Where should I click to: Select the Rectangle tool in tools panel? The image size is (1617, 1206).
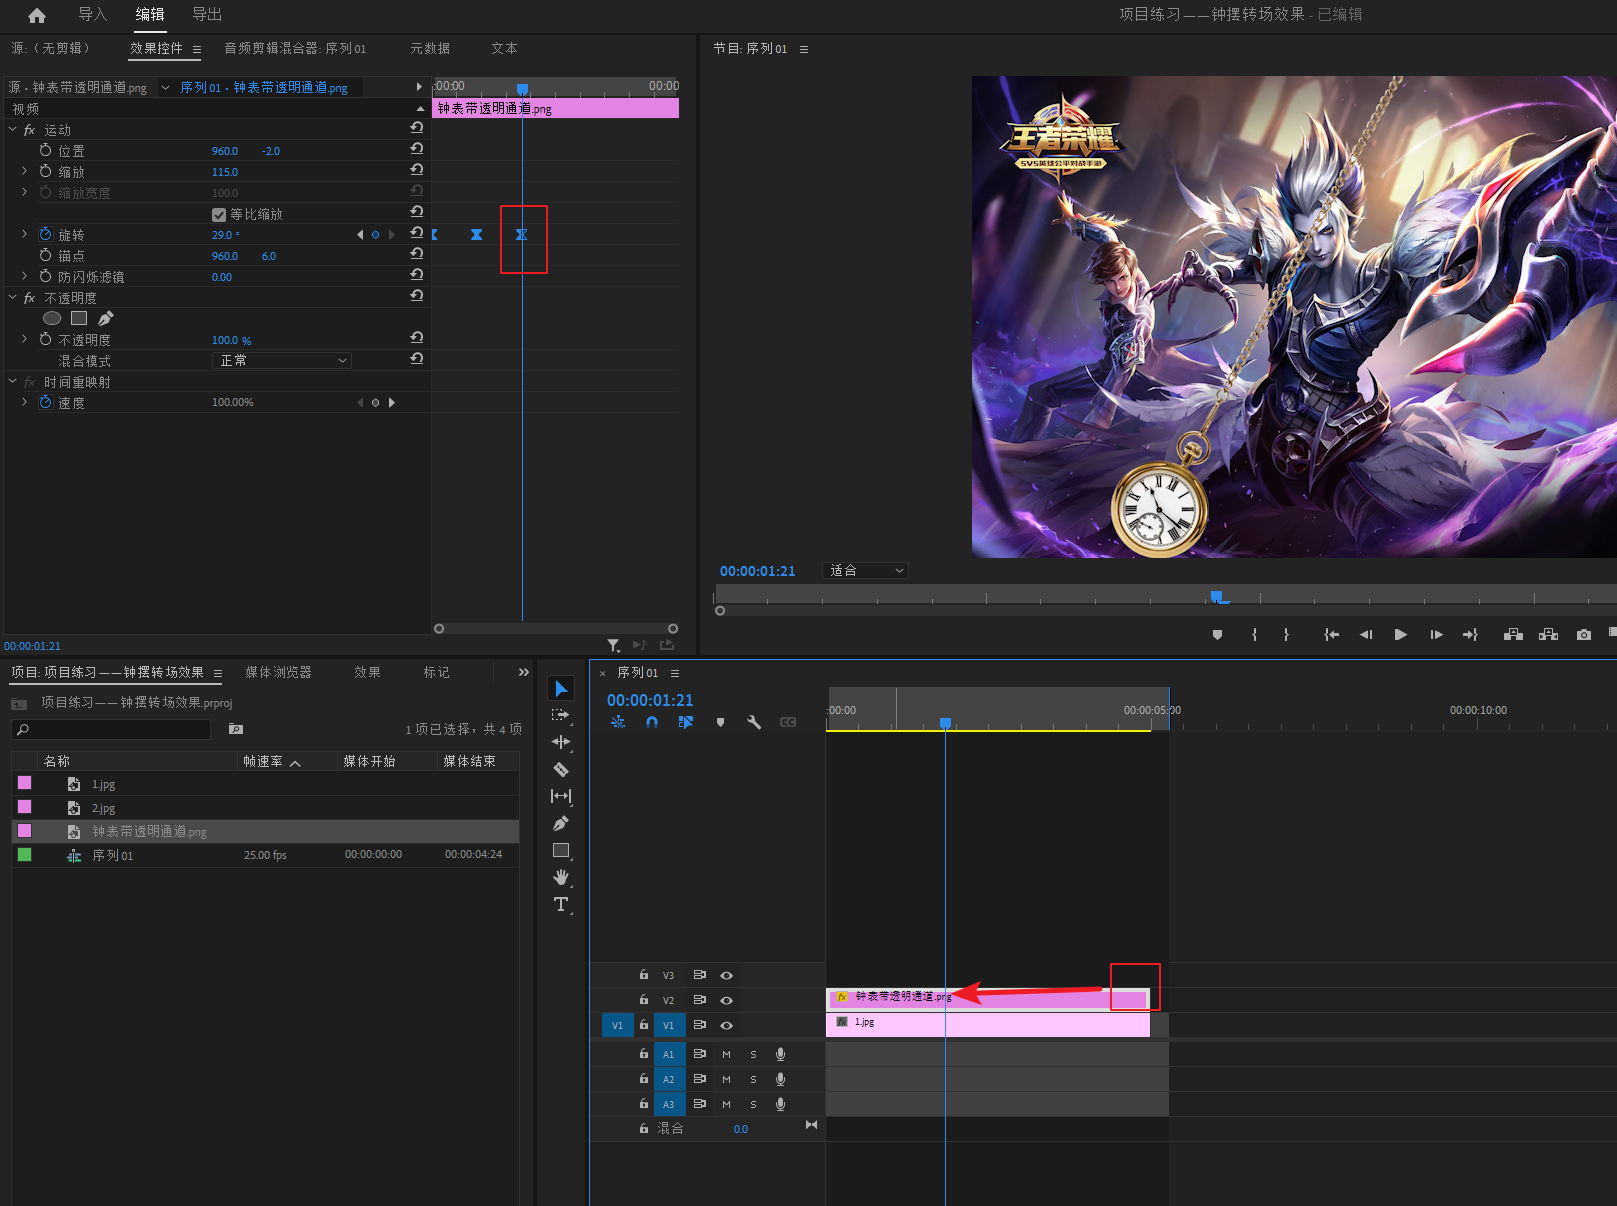[561, 850]
